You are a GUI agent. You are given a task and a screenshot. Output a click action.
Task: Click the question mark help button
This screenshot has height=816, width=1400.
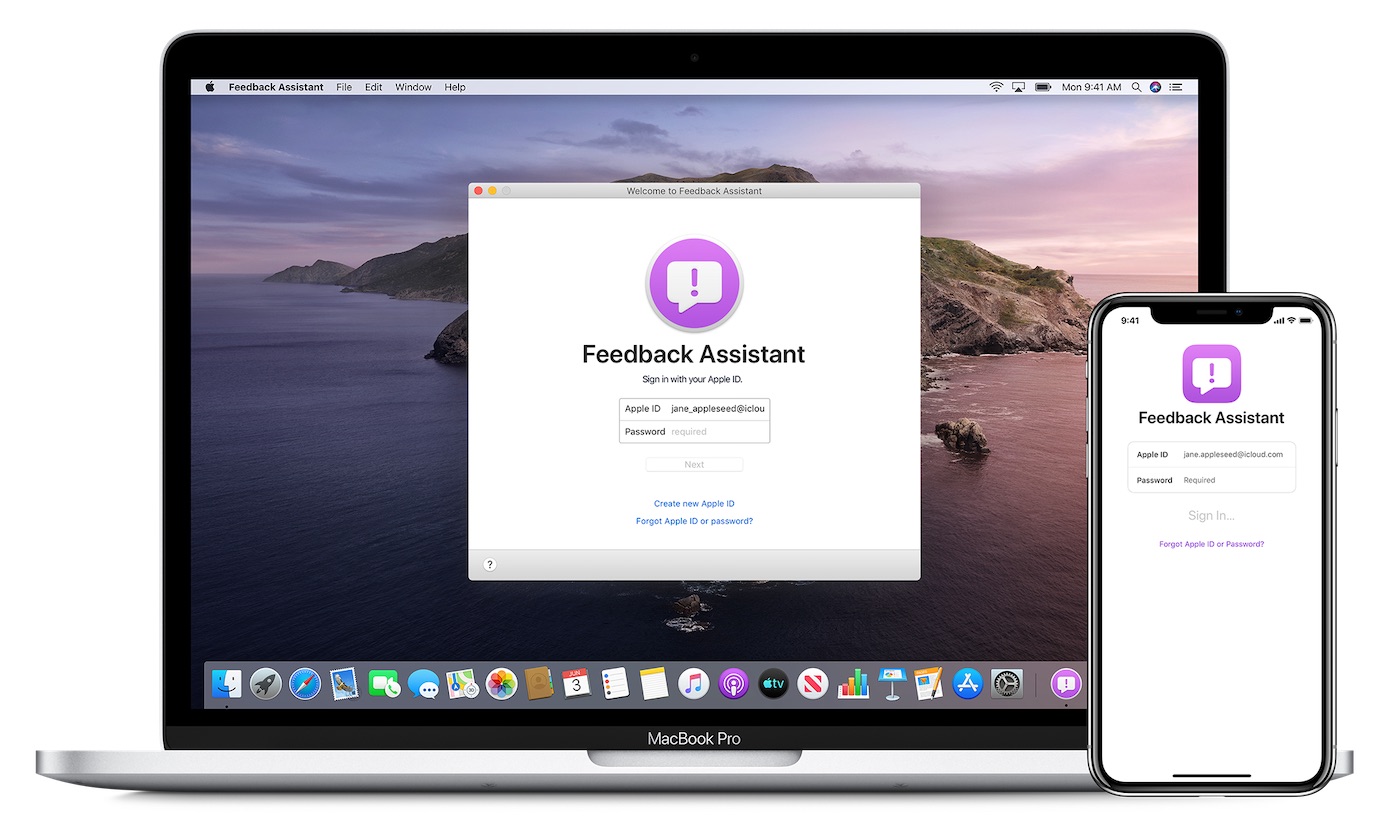[x=490, y=564]
